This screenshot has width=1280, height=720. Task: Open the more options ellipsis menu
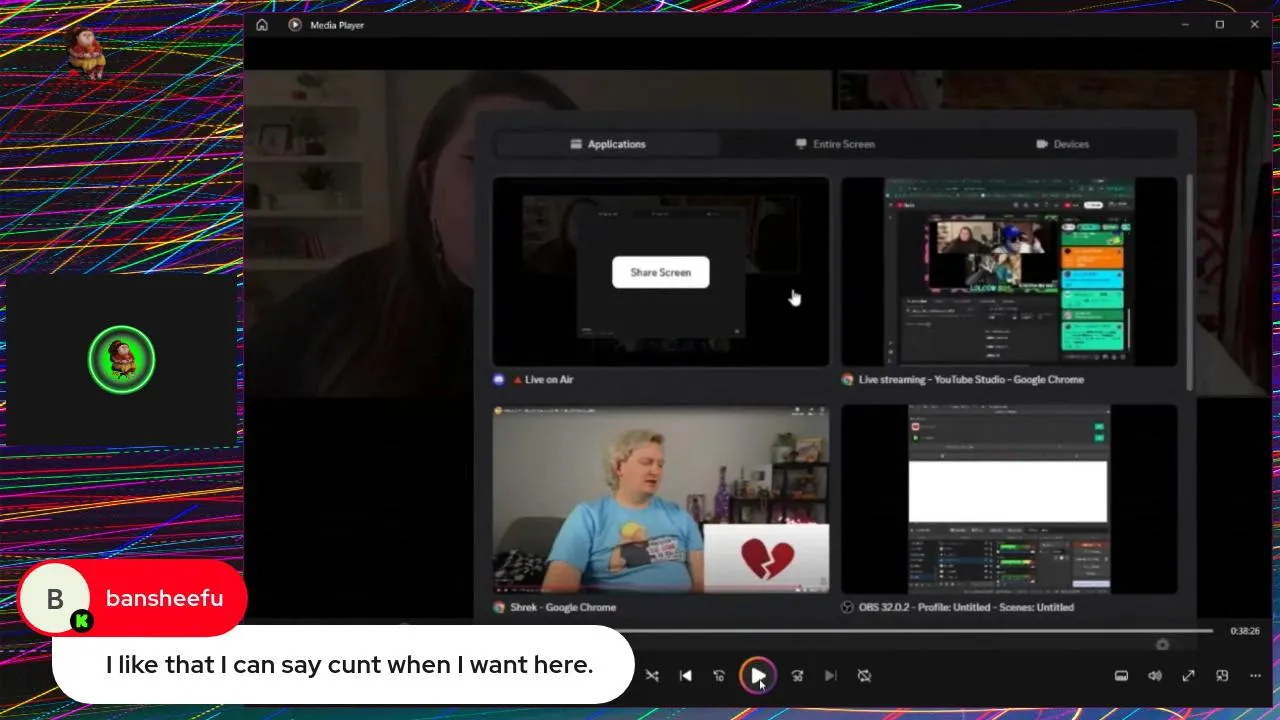pos(1255,676)
